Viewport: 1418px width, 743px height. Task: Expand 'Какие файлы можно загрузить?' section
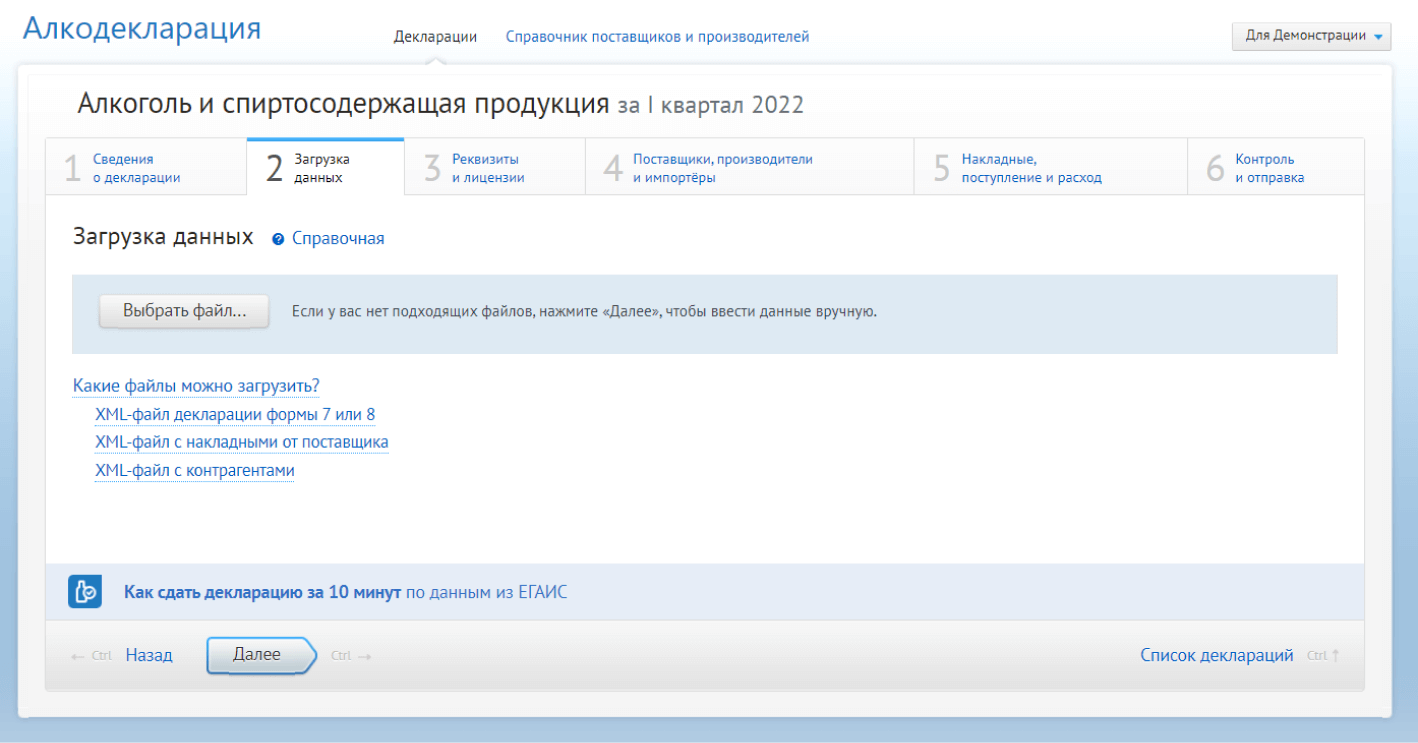click(x=196, y=386)
